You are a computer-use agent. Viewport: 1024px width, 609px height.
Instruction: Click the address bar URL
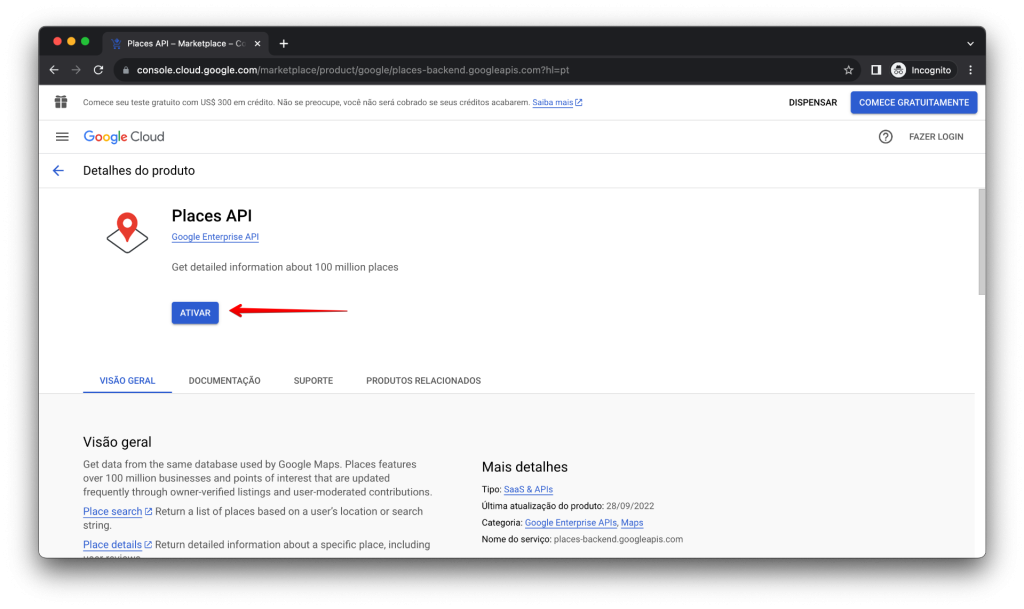[x=353, y=70]
